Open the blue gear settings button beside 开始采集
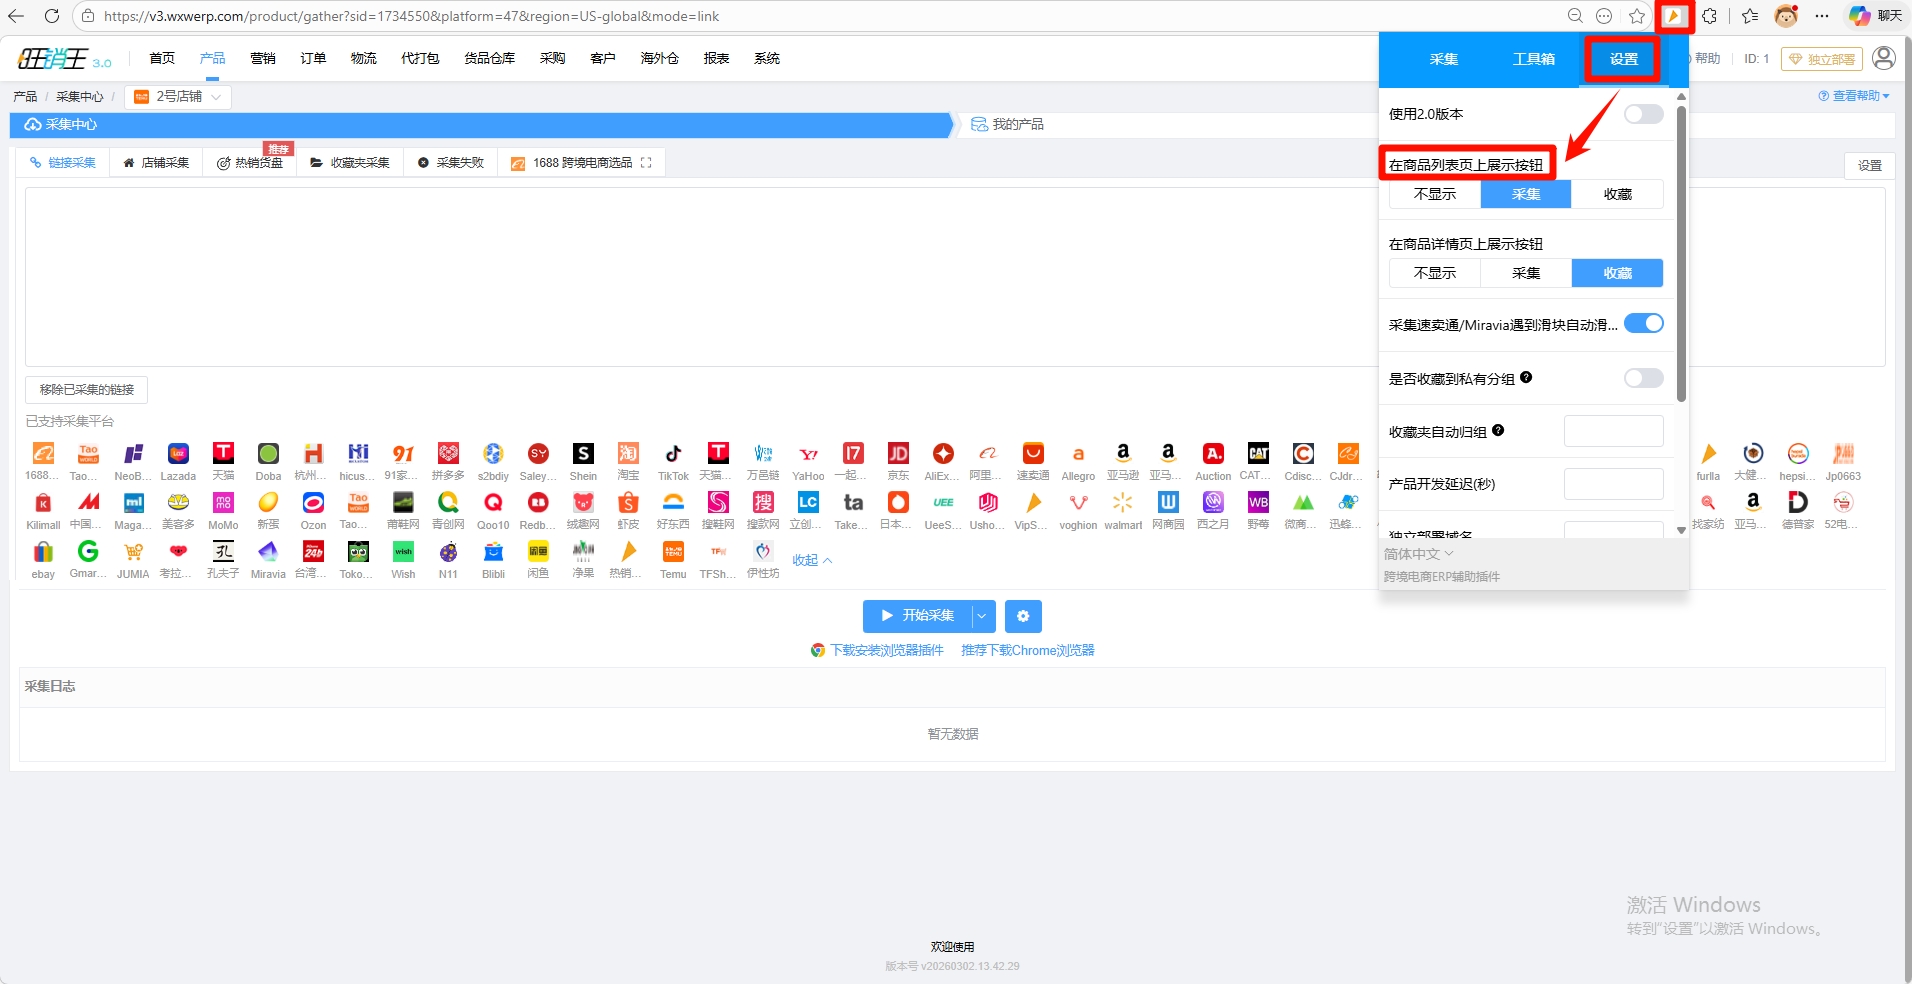Viewport: 1912px width, 984px height. click(x=1023, y=616)
